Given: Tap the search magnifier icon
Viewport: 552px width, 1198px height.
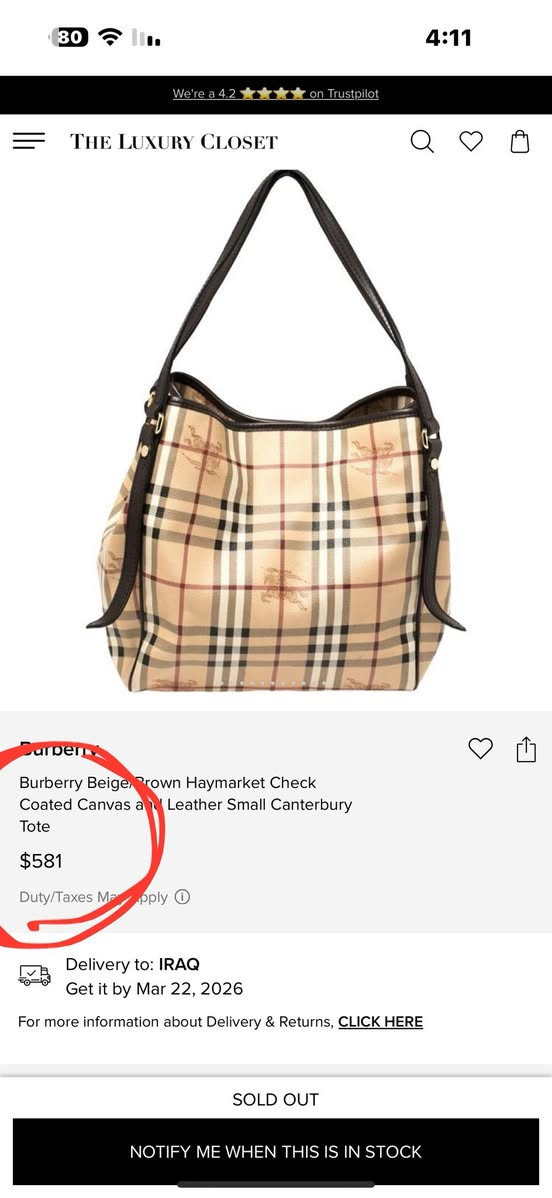Looking at the screenshot, I should 422,141.
